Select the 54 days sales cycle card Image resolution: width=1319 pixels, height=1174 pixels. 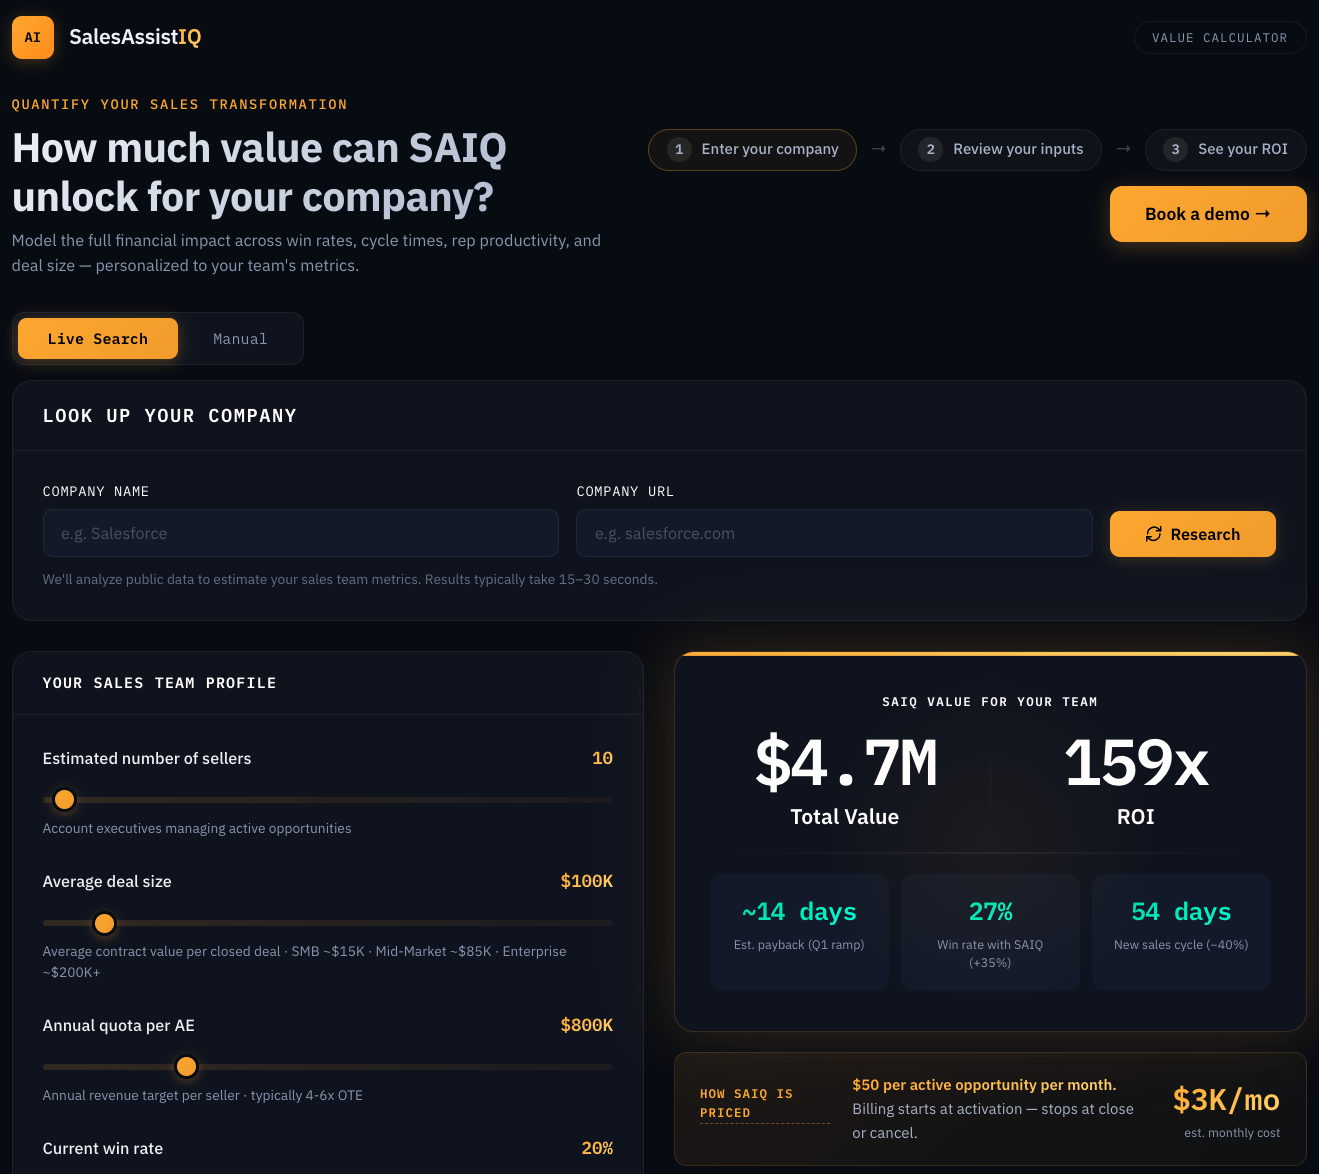(x=1181, y=932)
